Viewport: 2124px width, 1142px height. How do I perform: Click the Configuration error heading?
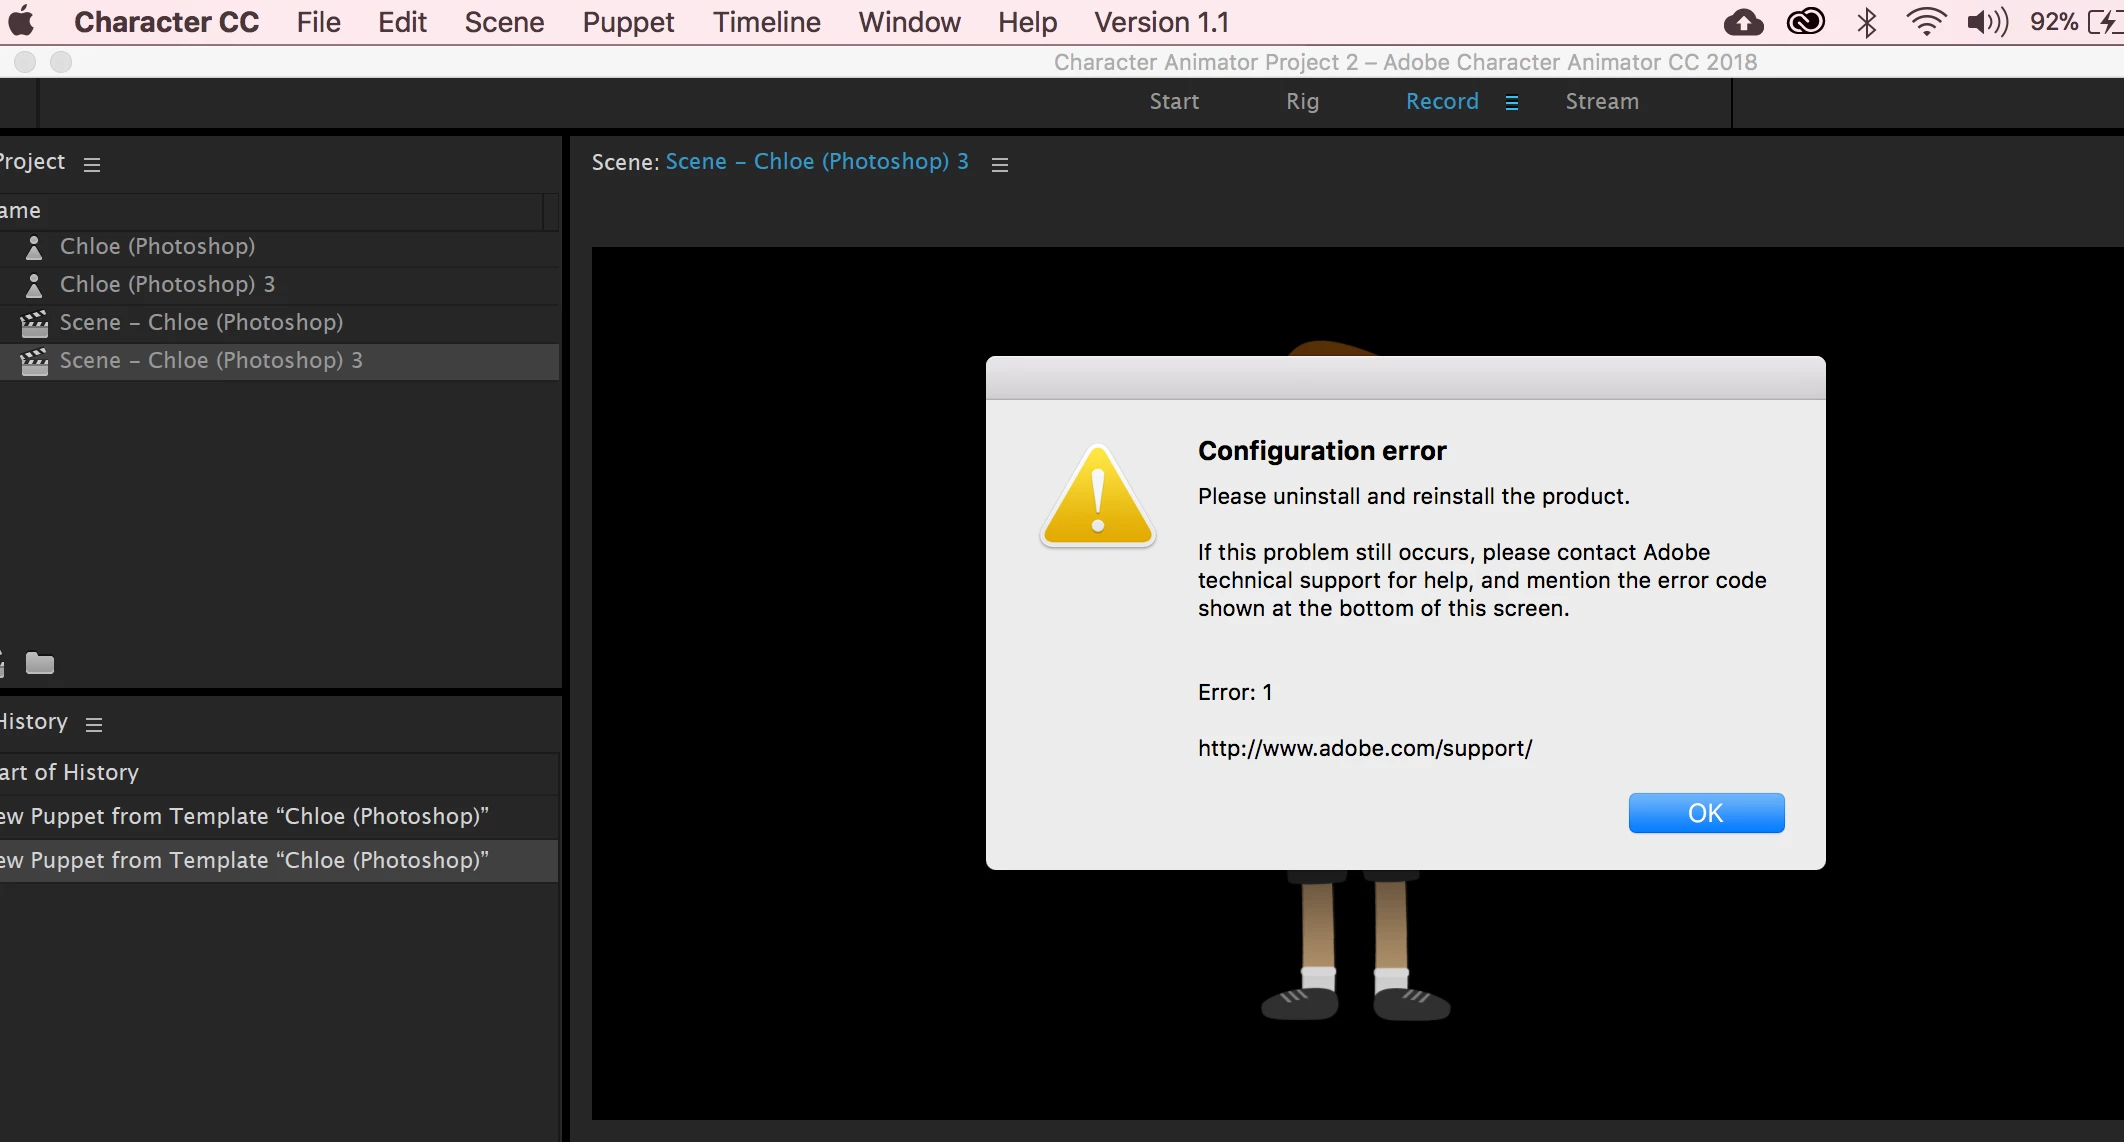coord(1322,451)
